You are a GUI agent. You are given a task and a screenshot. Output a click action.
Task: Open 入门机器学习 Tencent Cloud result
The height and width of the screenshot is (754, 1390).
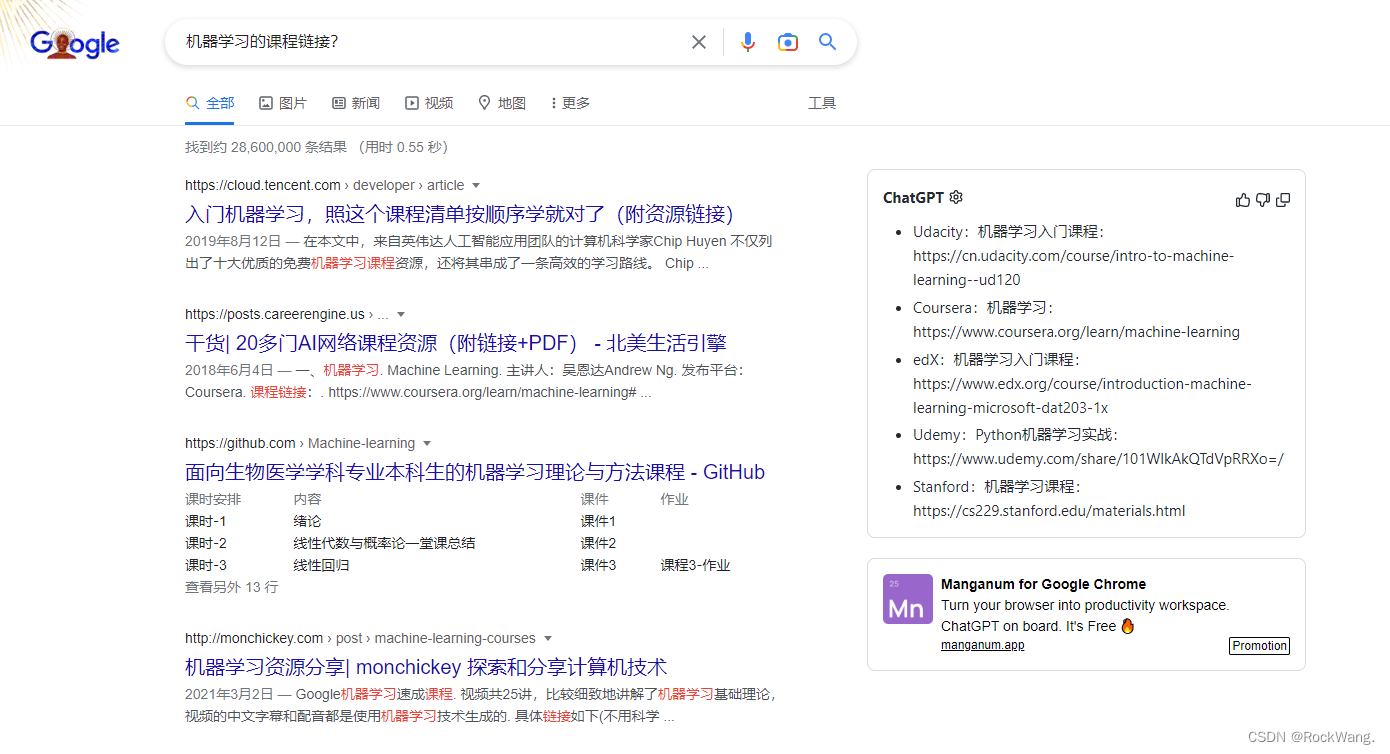460,214
